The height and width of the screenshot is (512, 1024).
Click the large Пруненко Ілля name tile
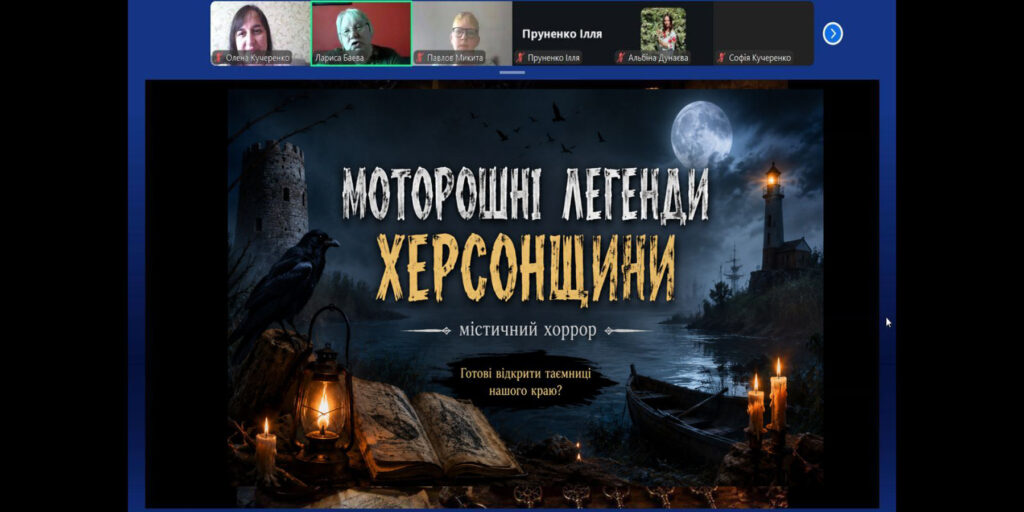[x=562, y=33]
